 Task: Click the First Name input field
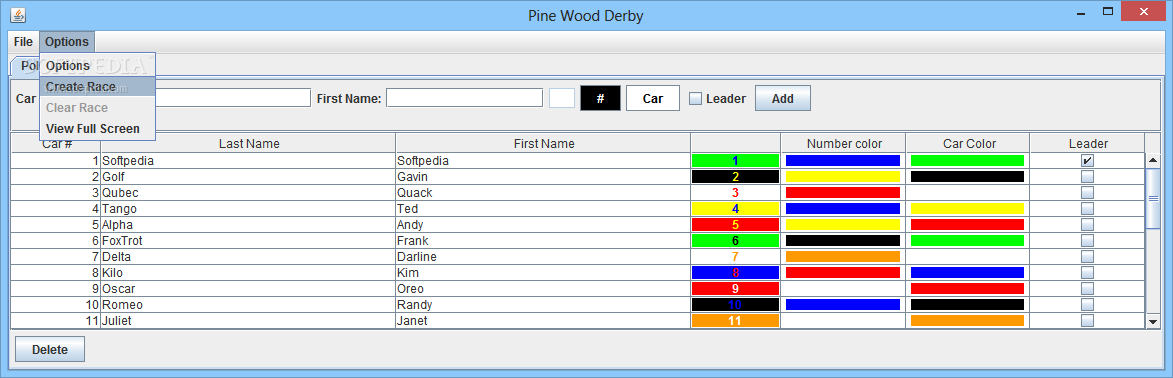[x=465, y=98]
